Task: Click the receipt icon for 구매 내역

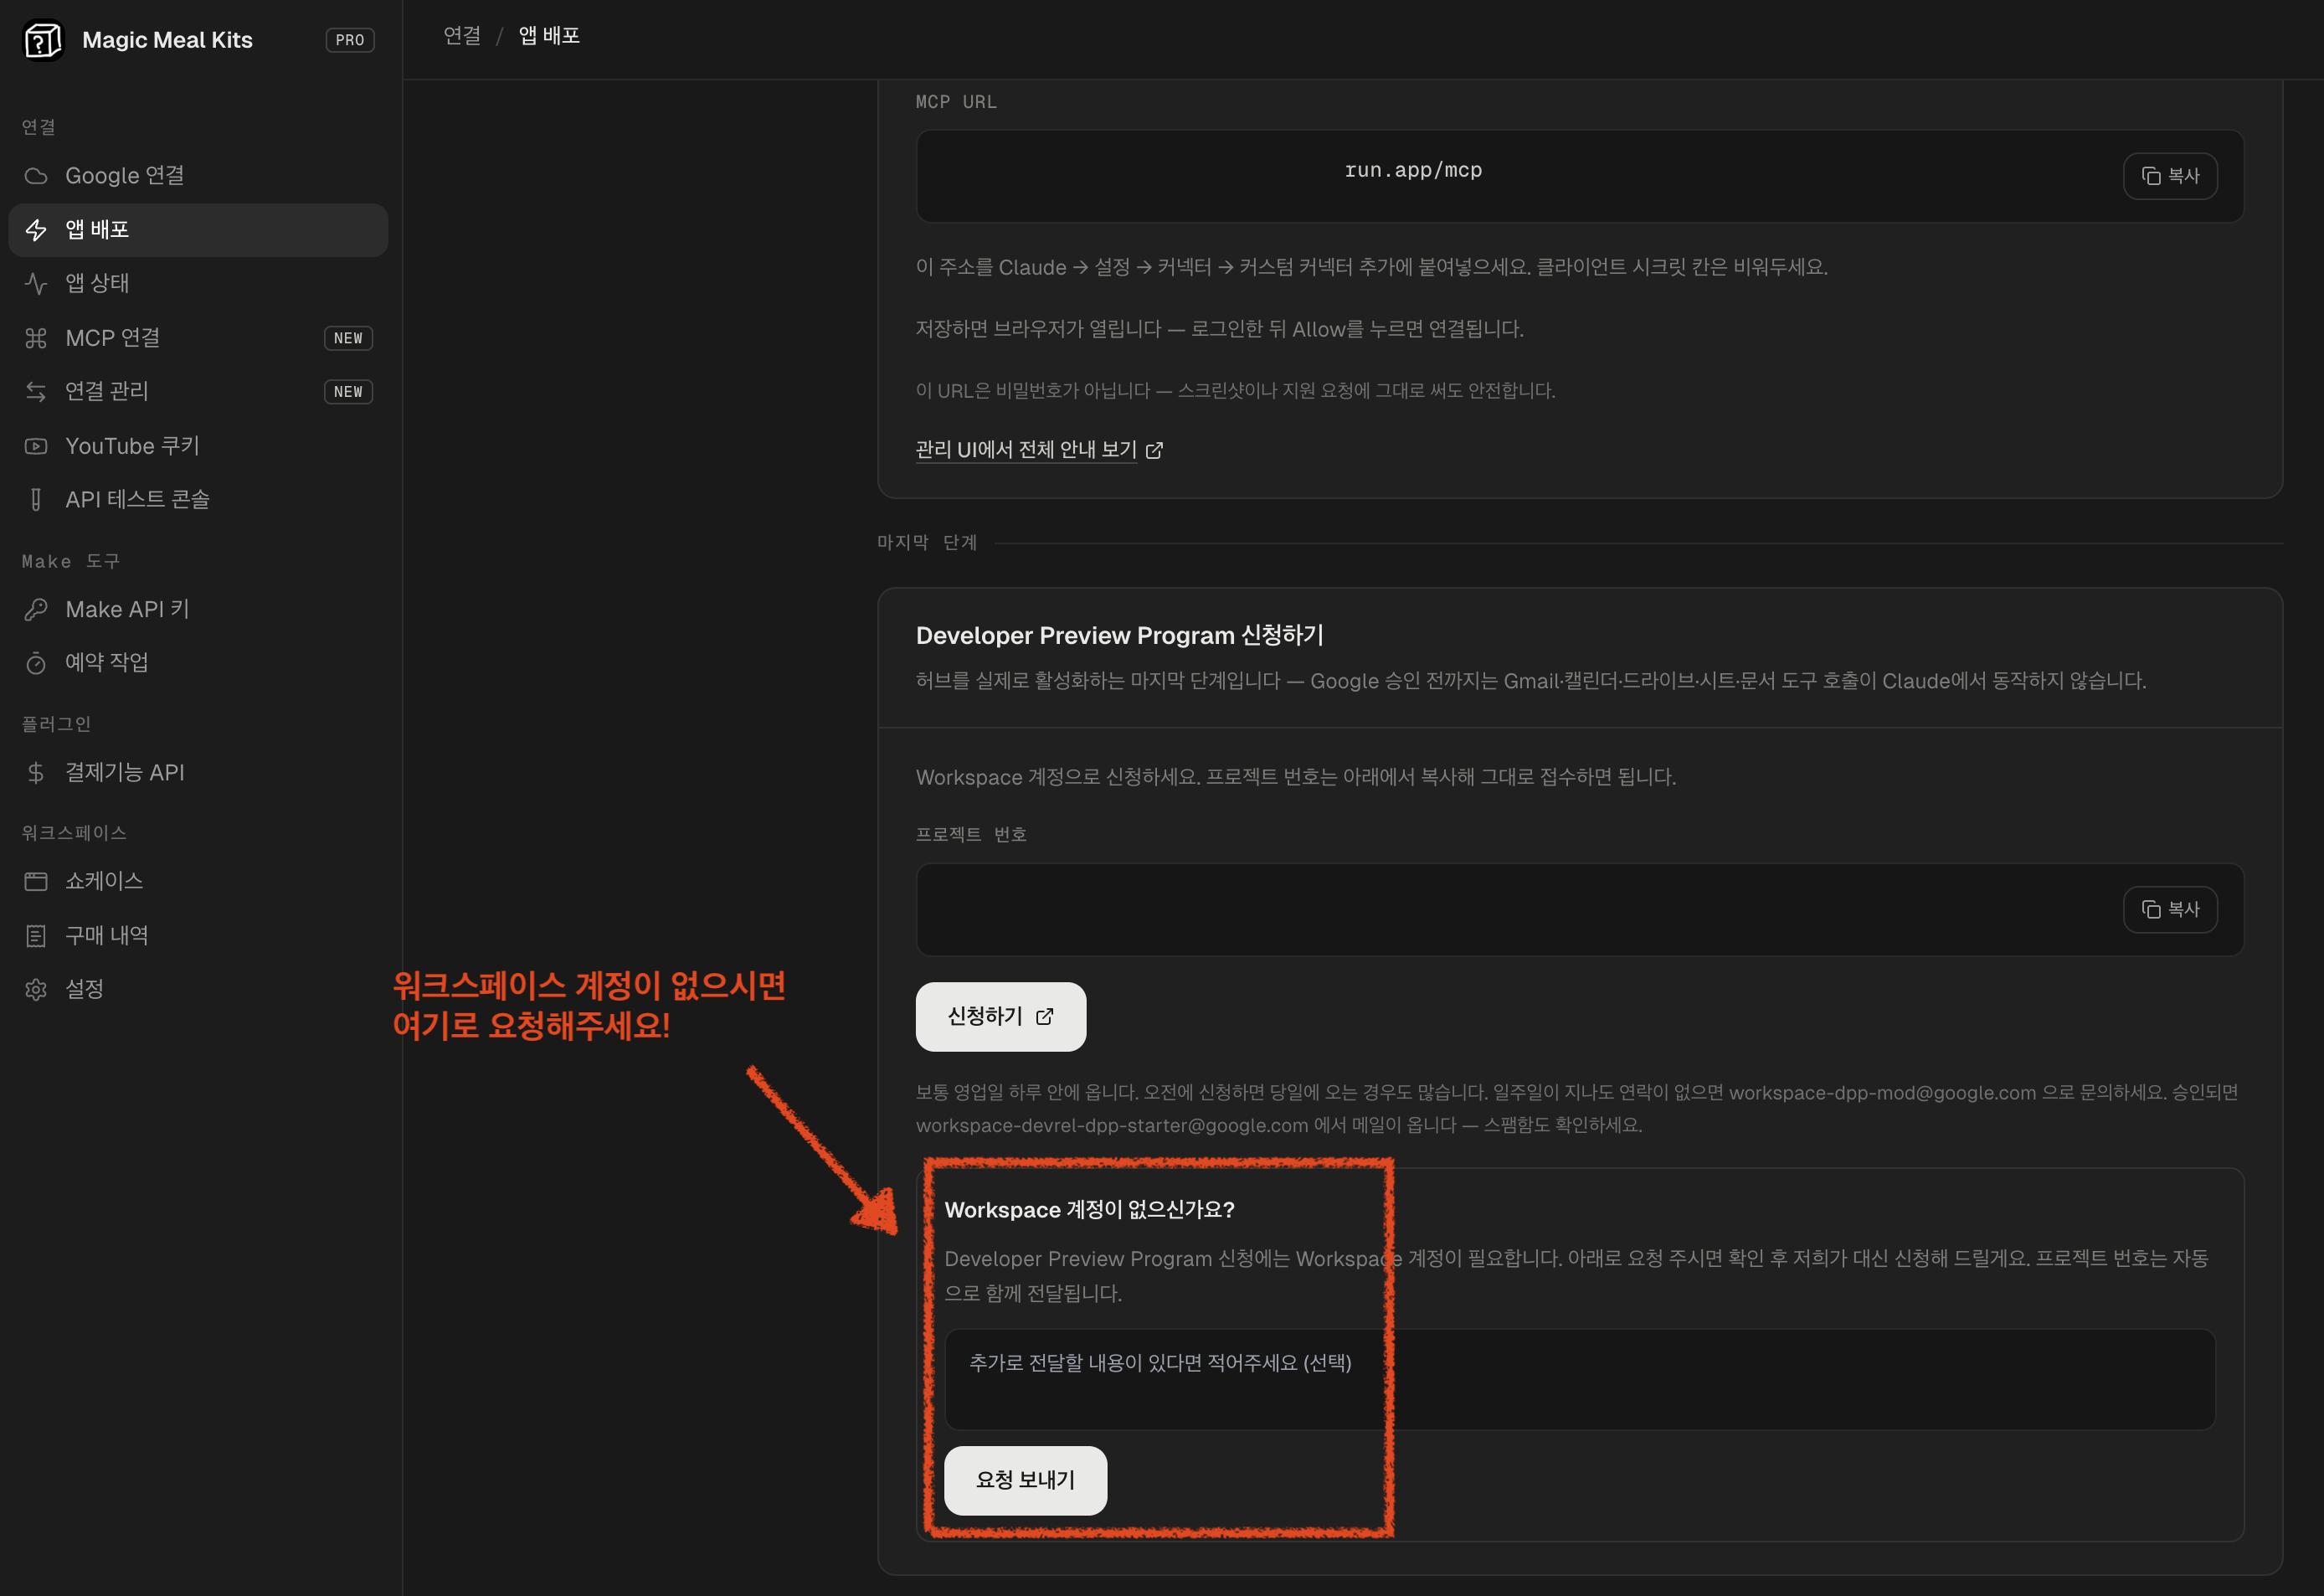Action: tap(36, 936)
